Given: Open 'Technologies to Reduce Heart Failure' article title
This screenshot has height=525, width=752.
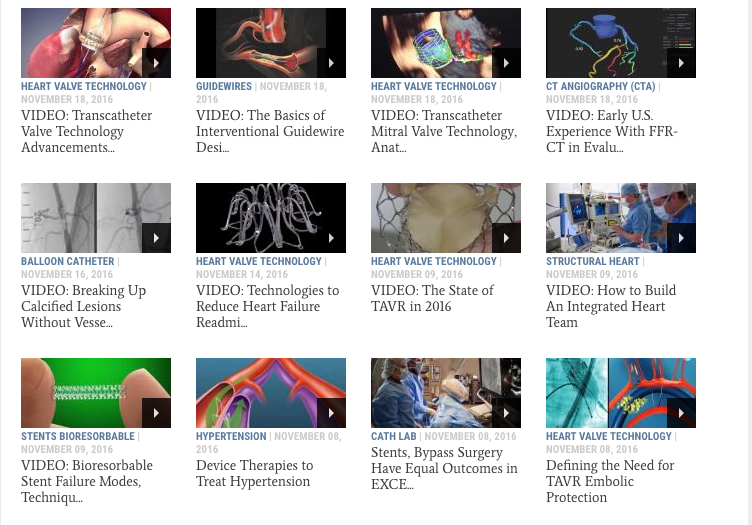Looking at the screenshot, I should (268, 306).
